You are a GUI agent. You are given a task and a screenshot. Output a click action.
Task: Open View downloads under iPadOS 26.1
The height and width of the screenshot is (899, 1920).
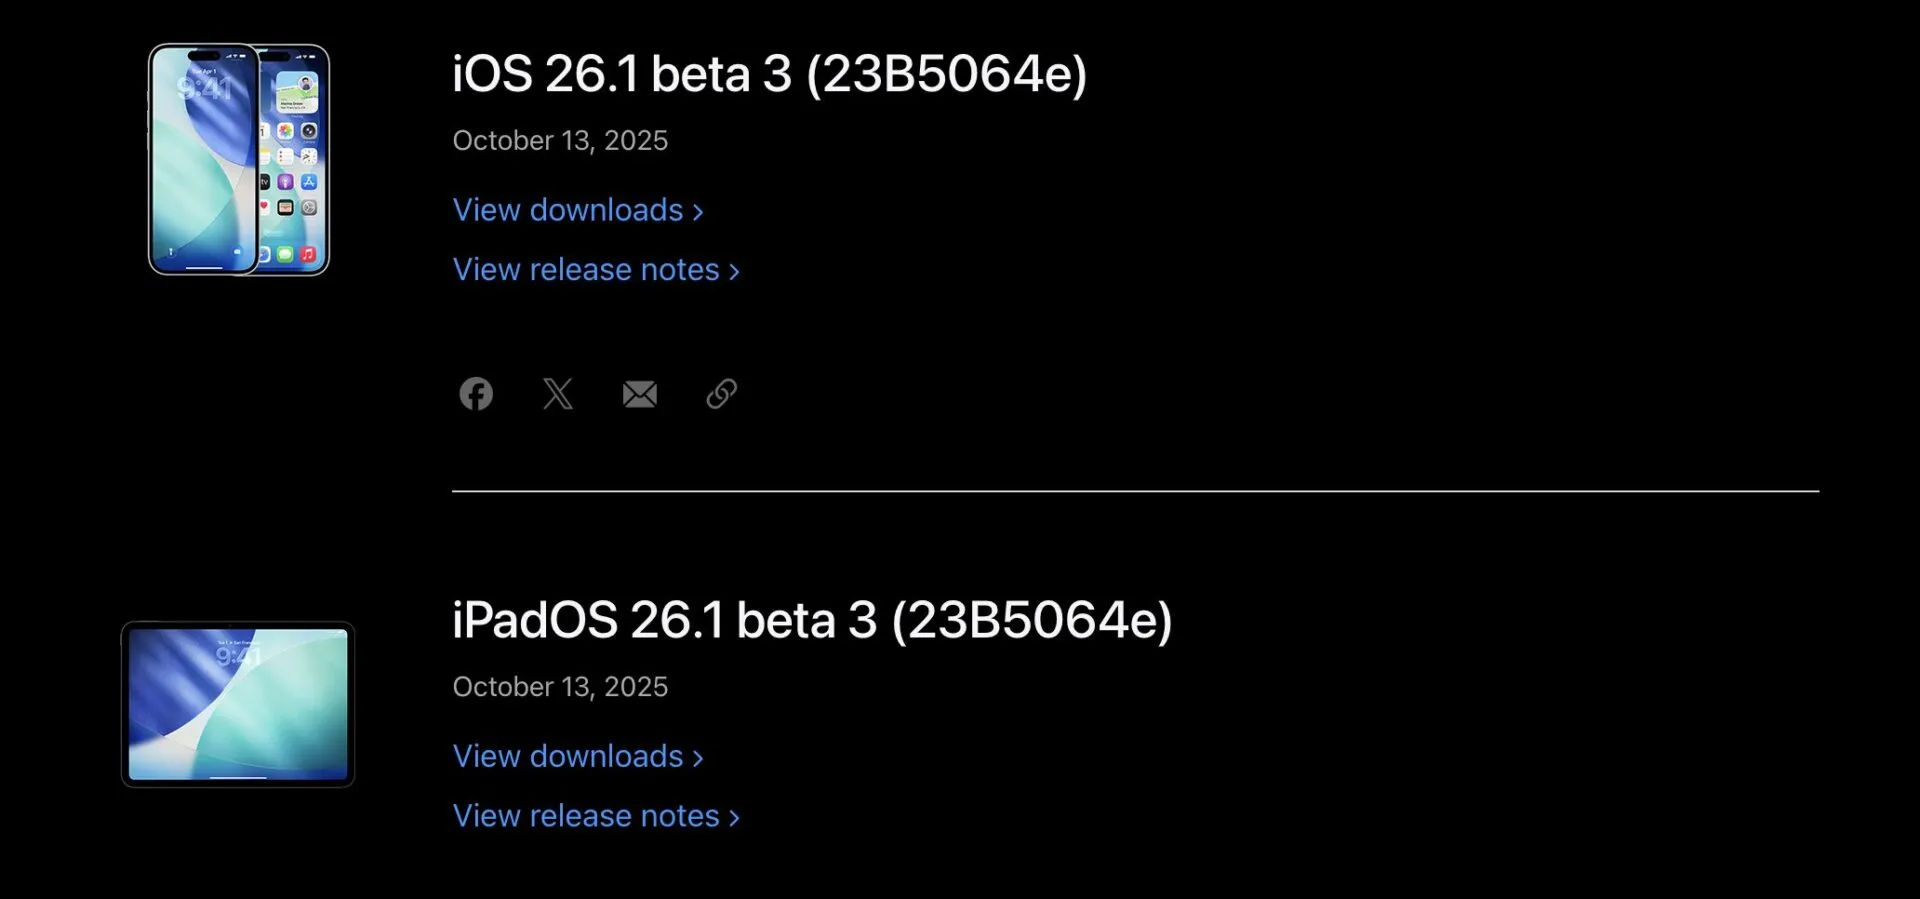[x=568, y=757]
